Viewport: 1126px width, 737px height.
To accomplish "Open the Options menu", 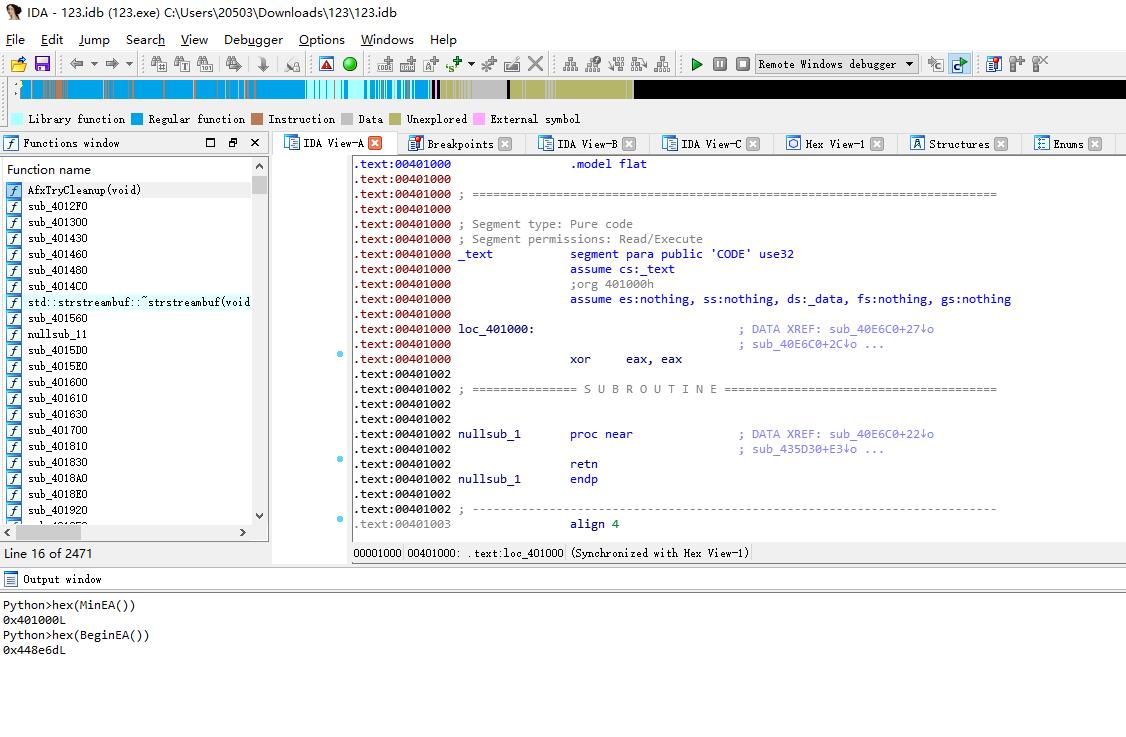I will tap(322, 40).
